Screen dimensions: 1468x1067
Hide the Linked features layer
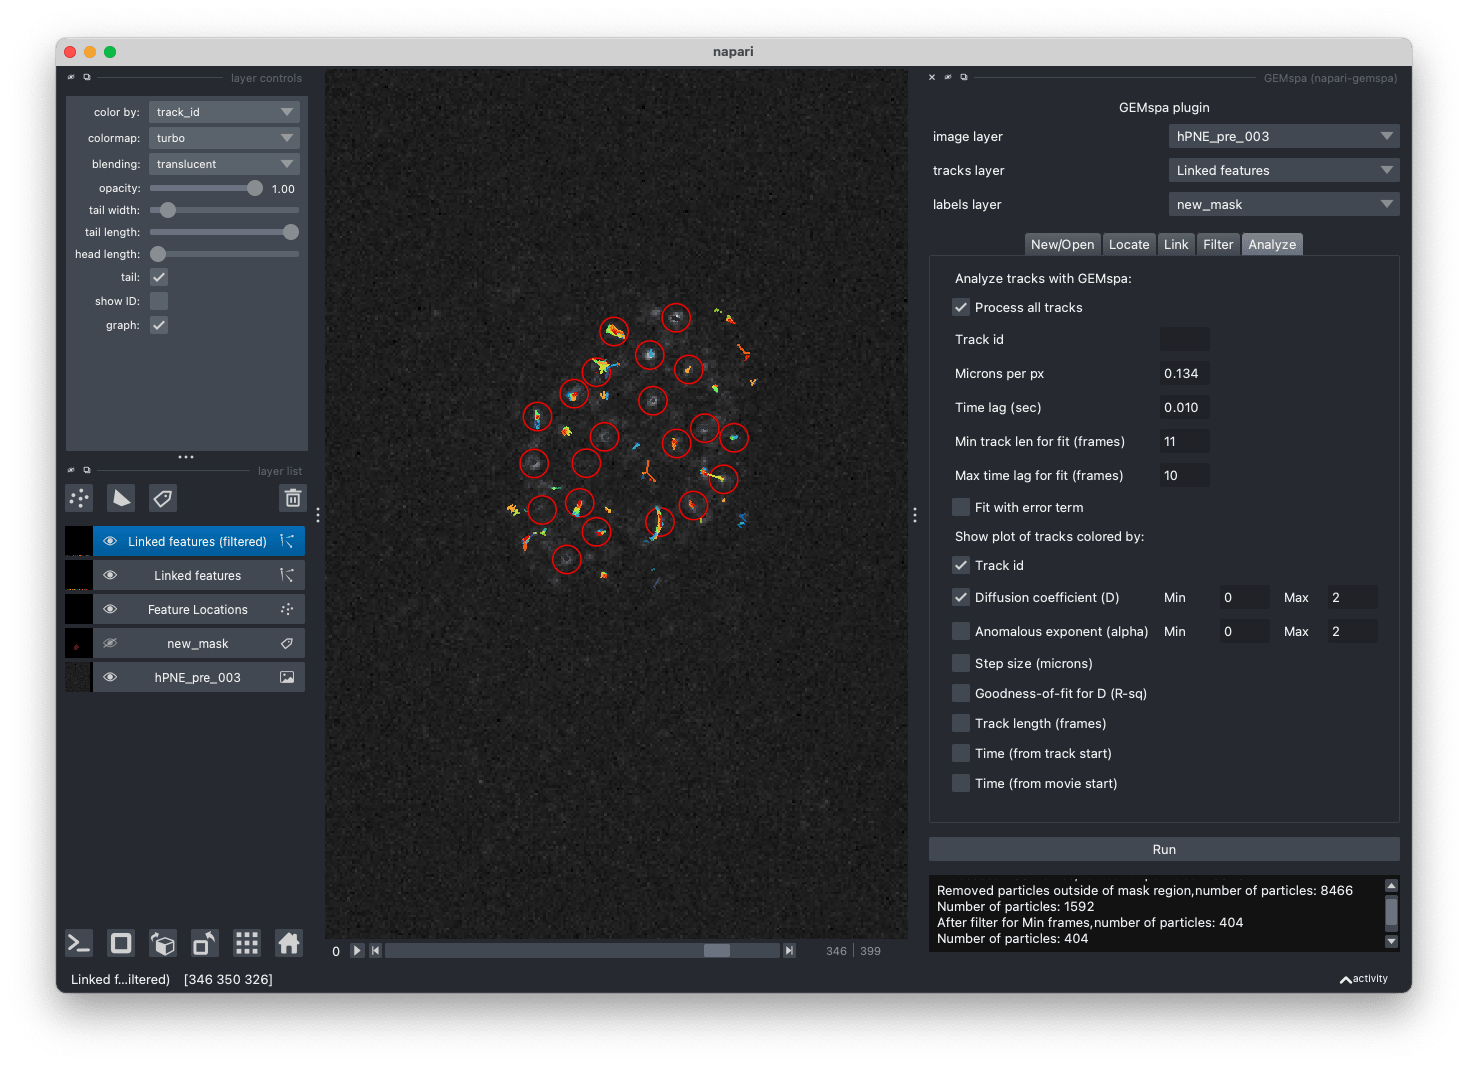(x=110, y=575)
